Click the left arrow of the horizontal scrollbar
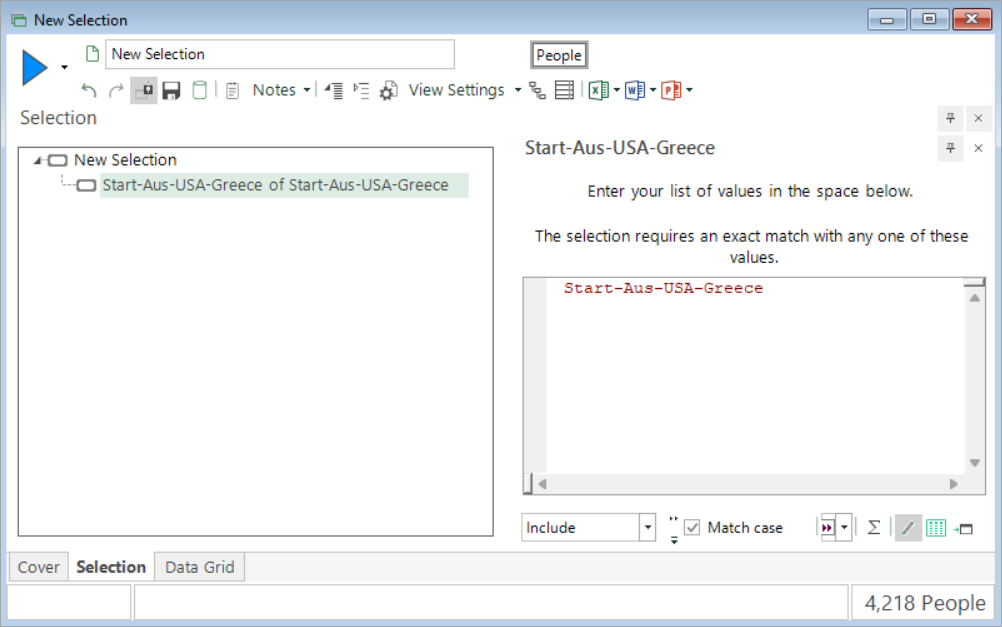 [543, 484]
